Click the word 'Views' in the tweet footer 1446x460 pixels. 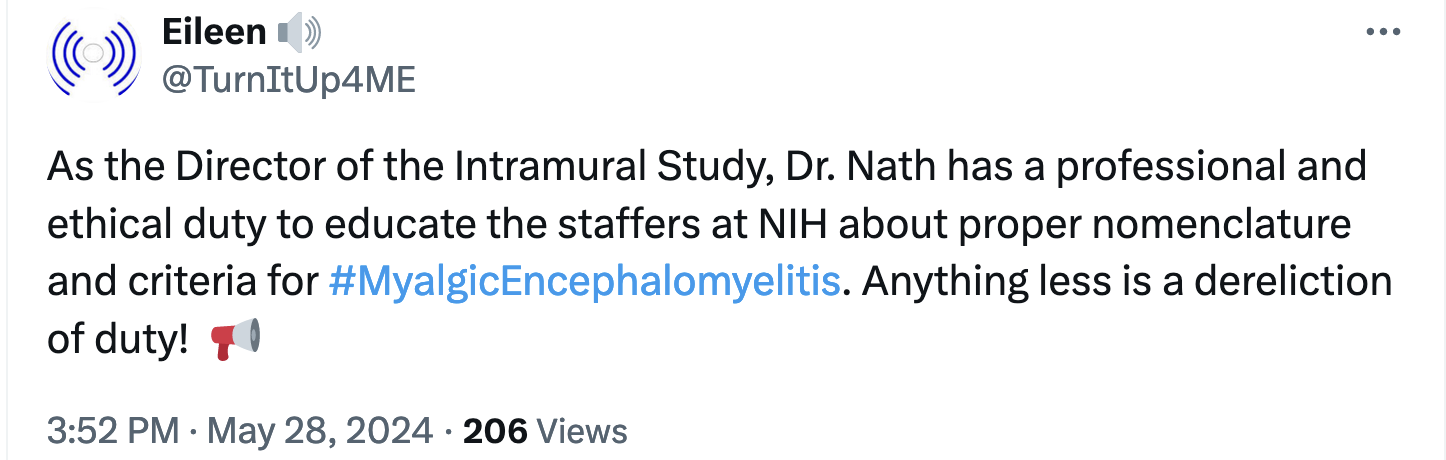tap(582, 431)
